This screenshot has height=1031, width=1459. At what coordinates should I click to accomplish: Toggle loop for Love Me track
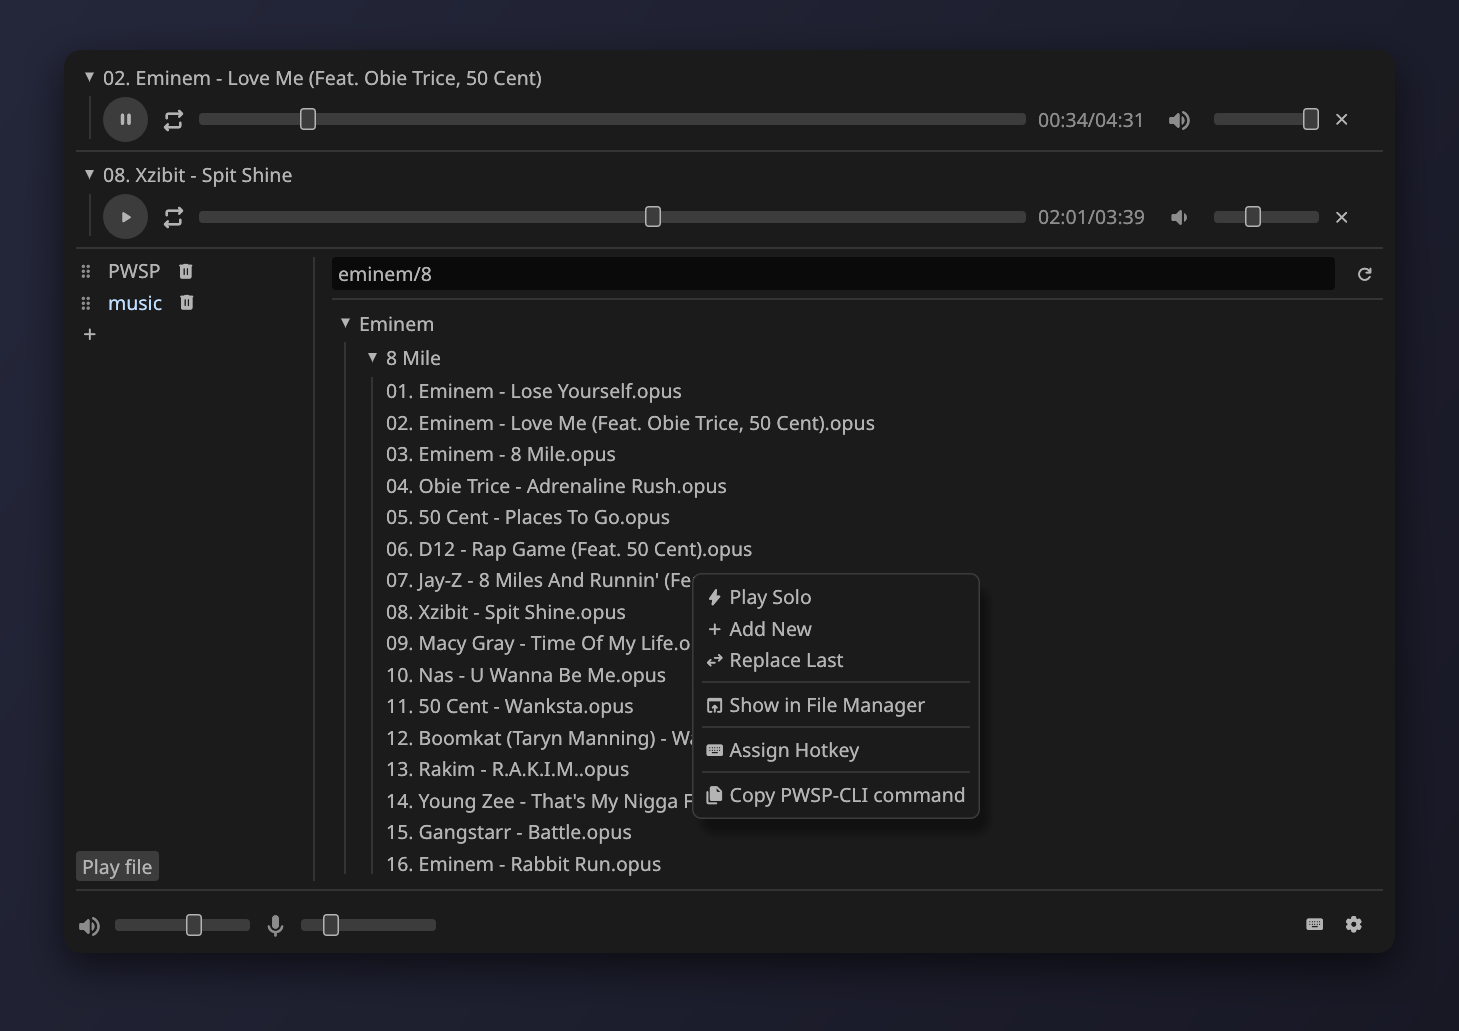[173, 120]
